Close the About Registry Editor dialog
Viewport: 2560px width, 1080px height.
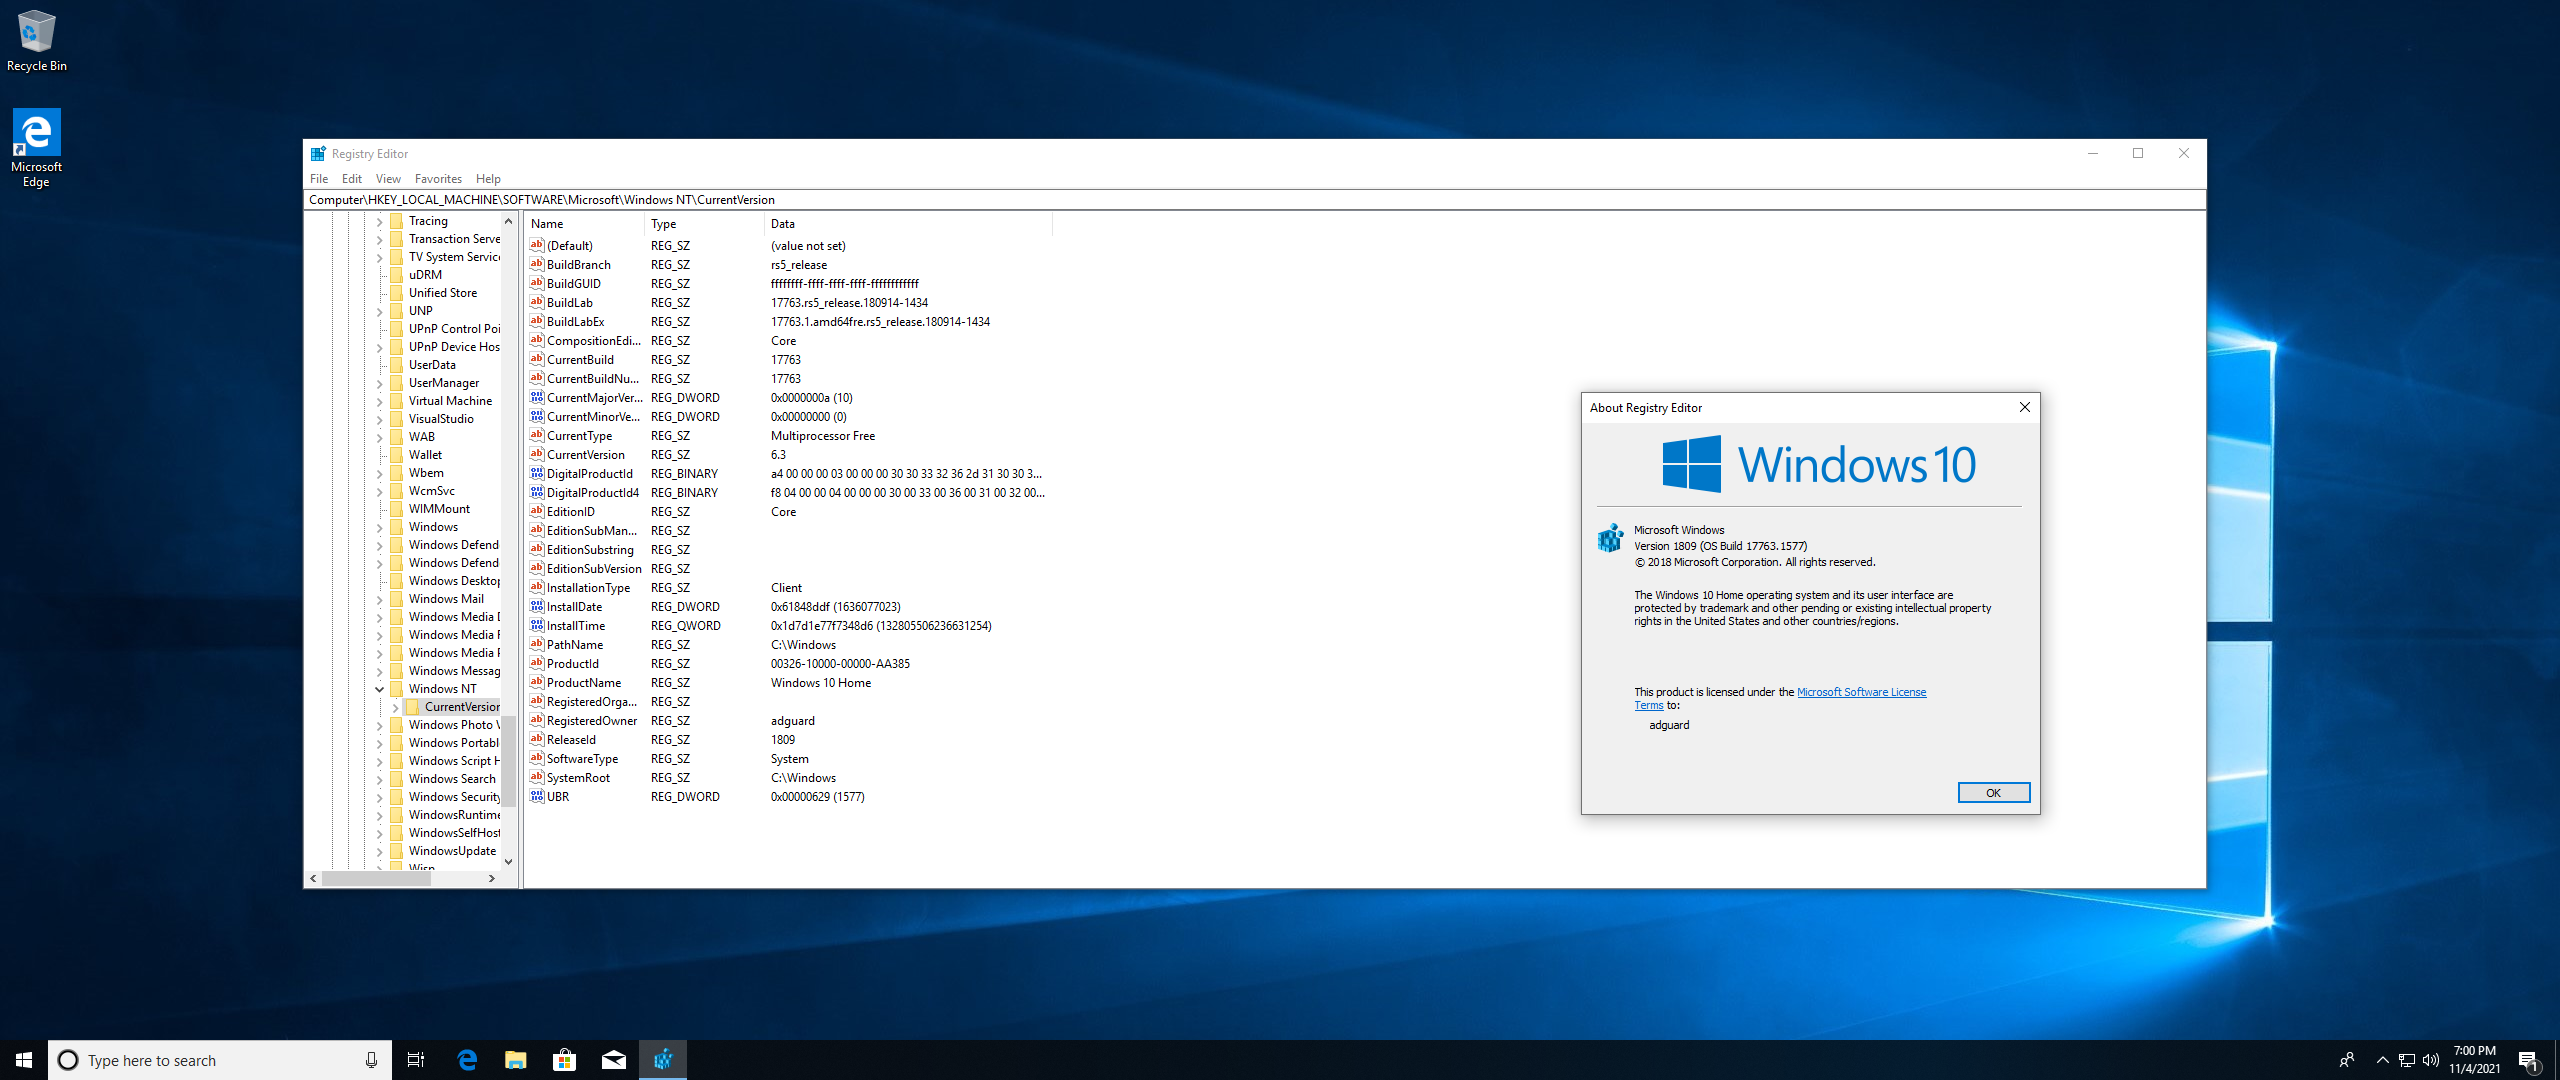[2024, 407]
